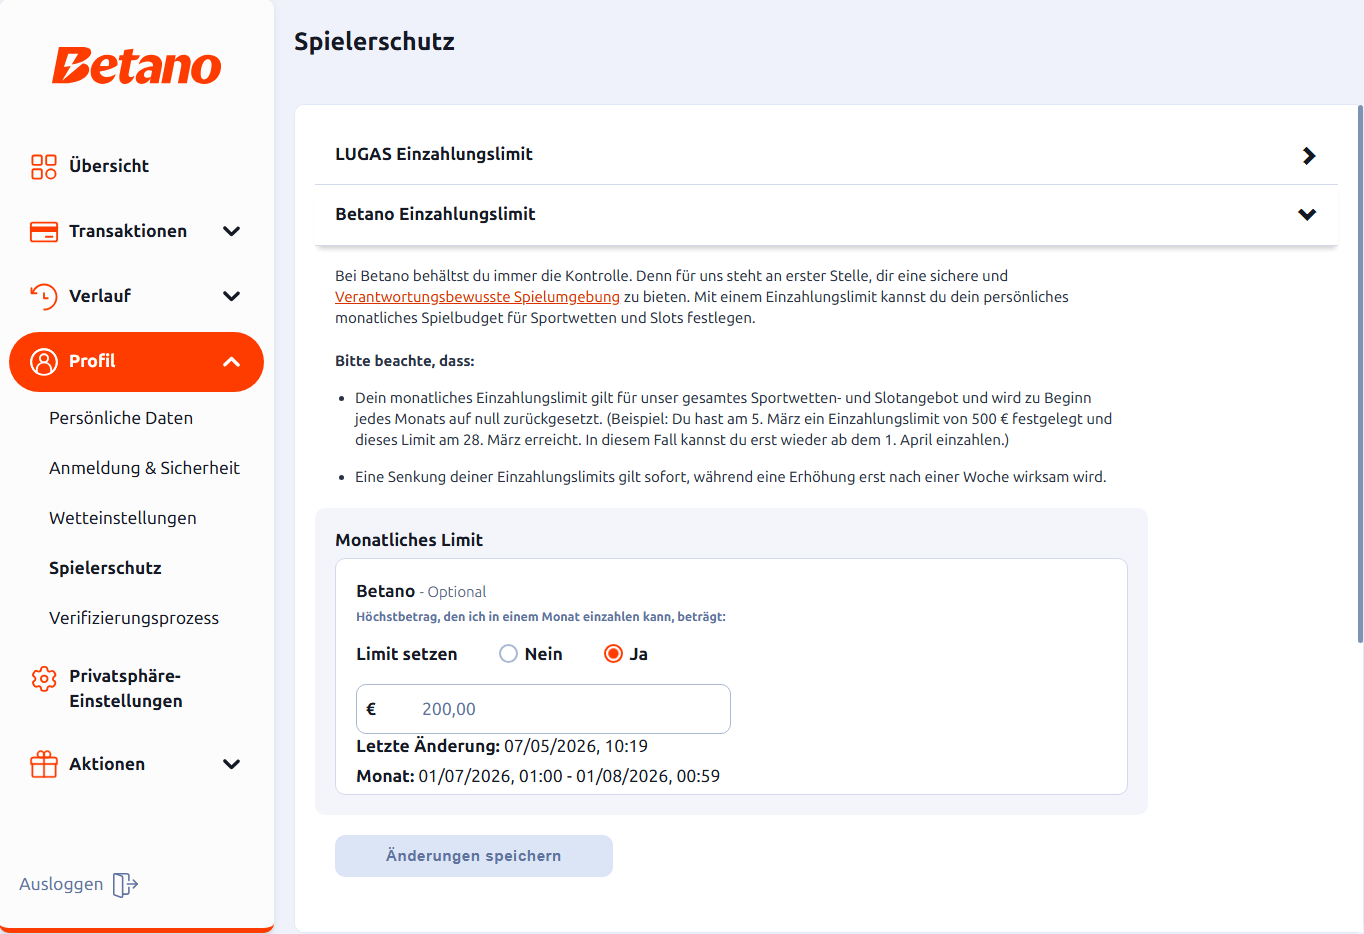Click the Privatsphäre-Einstellungen gear icon
This screenshot has height=934, width=1364.
[44, 679]
